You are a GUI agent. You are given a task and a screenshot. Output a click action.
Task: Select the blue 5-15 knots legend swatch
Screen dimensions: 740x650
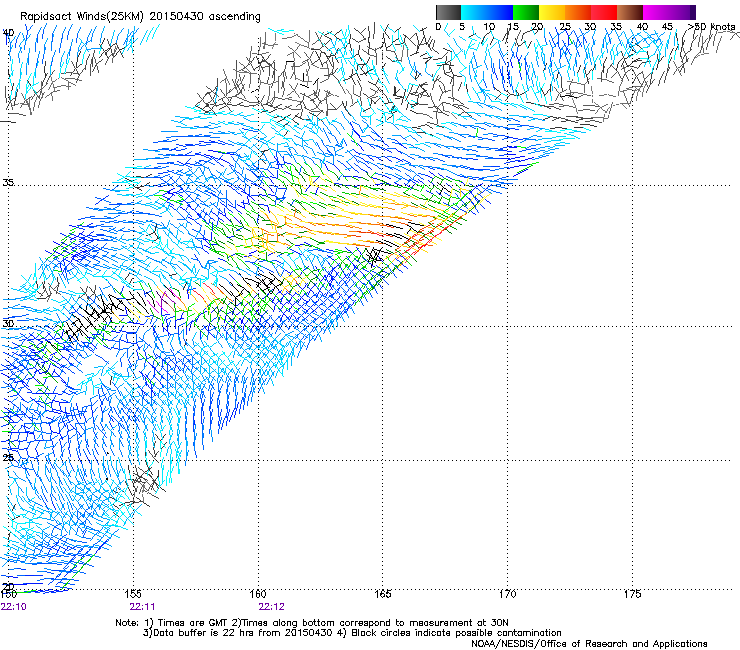(487, 12)
